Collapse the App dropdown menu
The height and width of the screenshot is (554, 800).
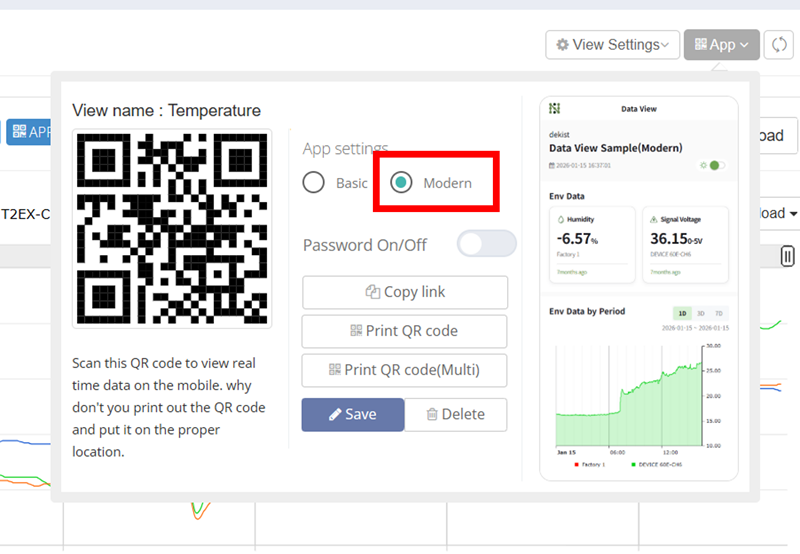point(721,45)
